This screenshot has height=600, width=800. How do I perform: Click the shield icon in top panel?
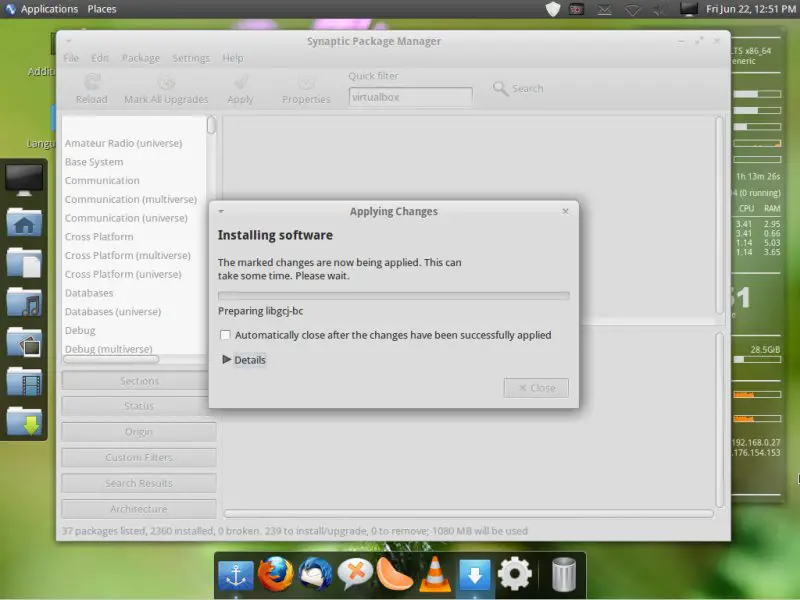pos(553,9)
